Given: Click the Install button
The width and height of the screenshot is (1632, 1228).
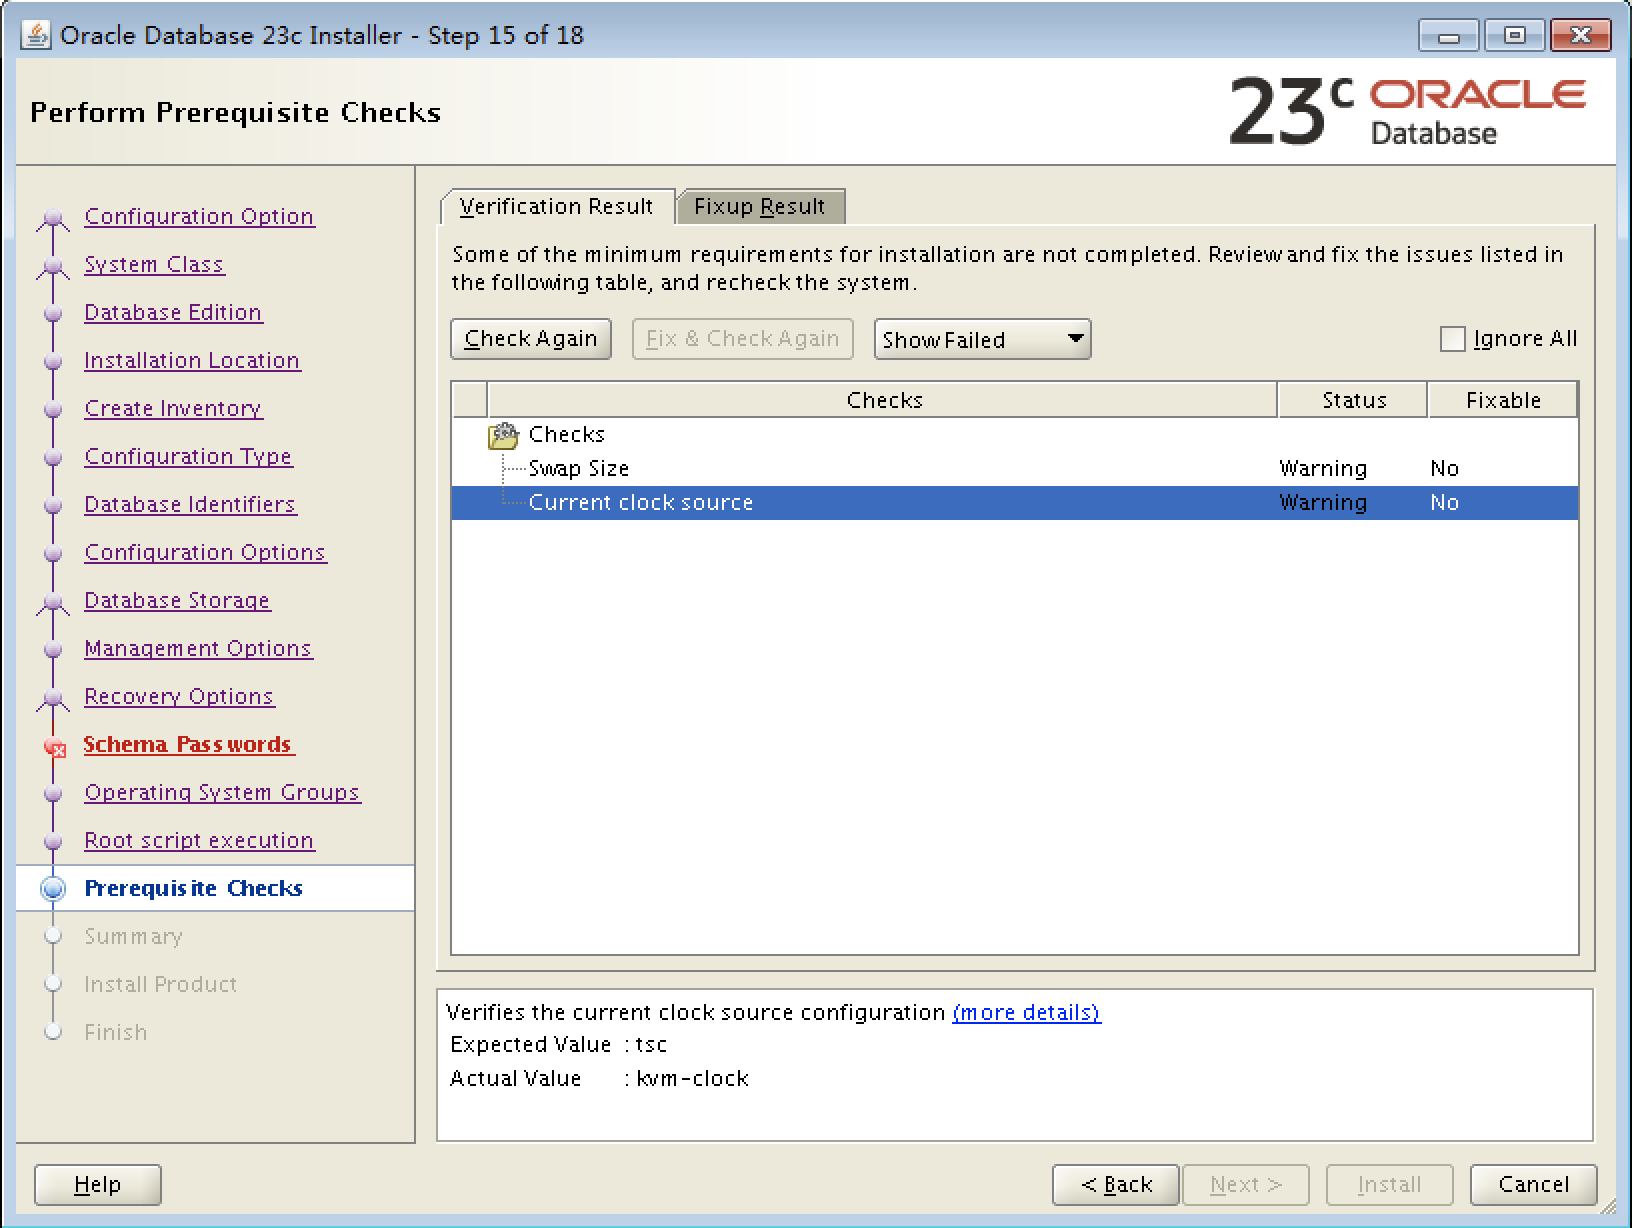Looking at the screenshot, I should point(1389,1185).
